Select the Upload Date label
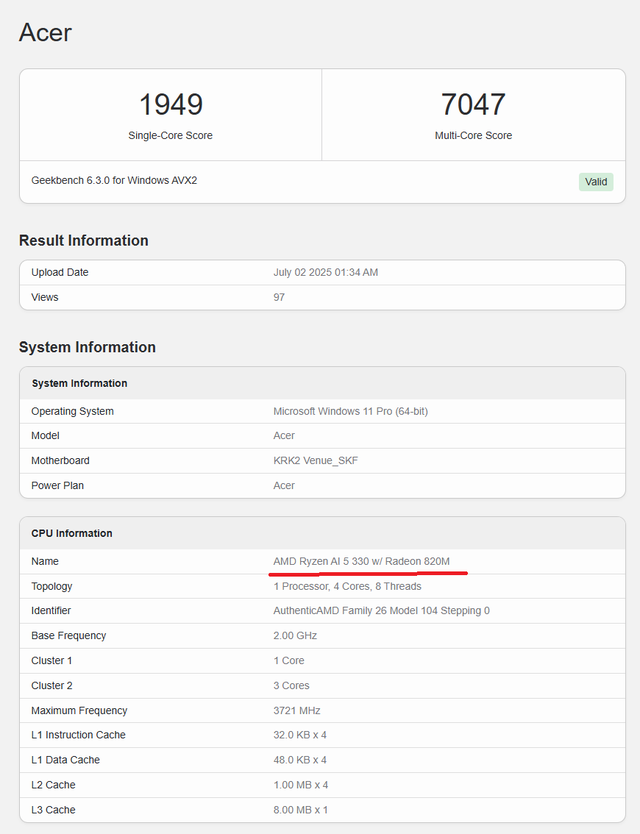The image size is (640, 834). pyautogui.click(x=60, y=272)
